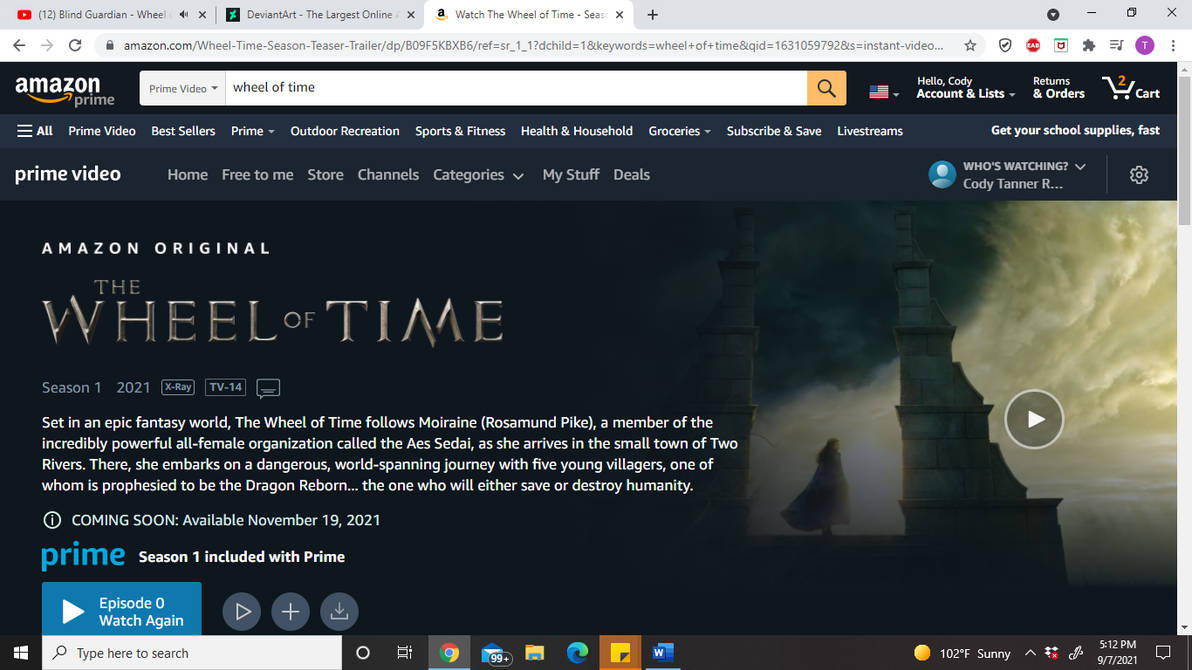Click Get your school supplies, fast
The image size is (1192, 670).
(1075, 131)
